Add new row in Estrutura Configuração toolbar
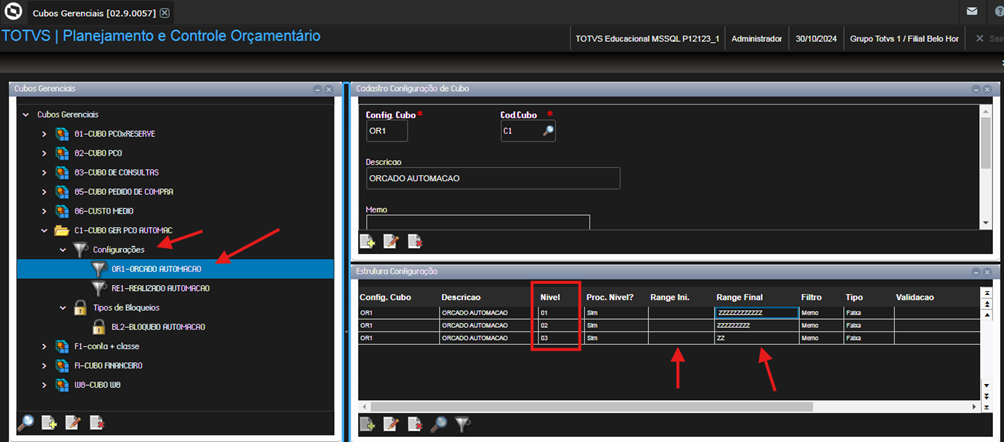The height and width of the screenshot is (442, 1004). [367, 423]
